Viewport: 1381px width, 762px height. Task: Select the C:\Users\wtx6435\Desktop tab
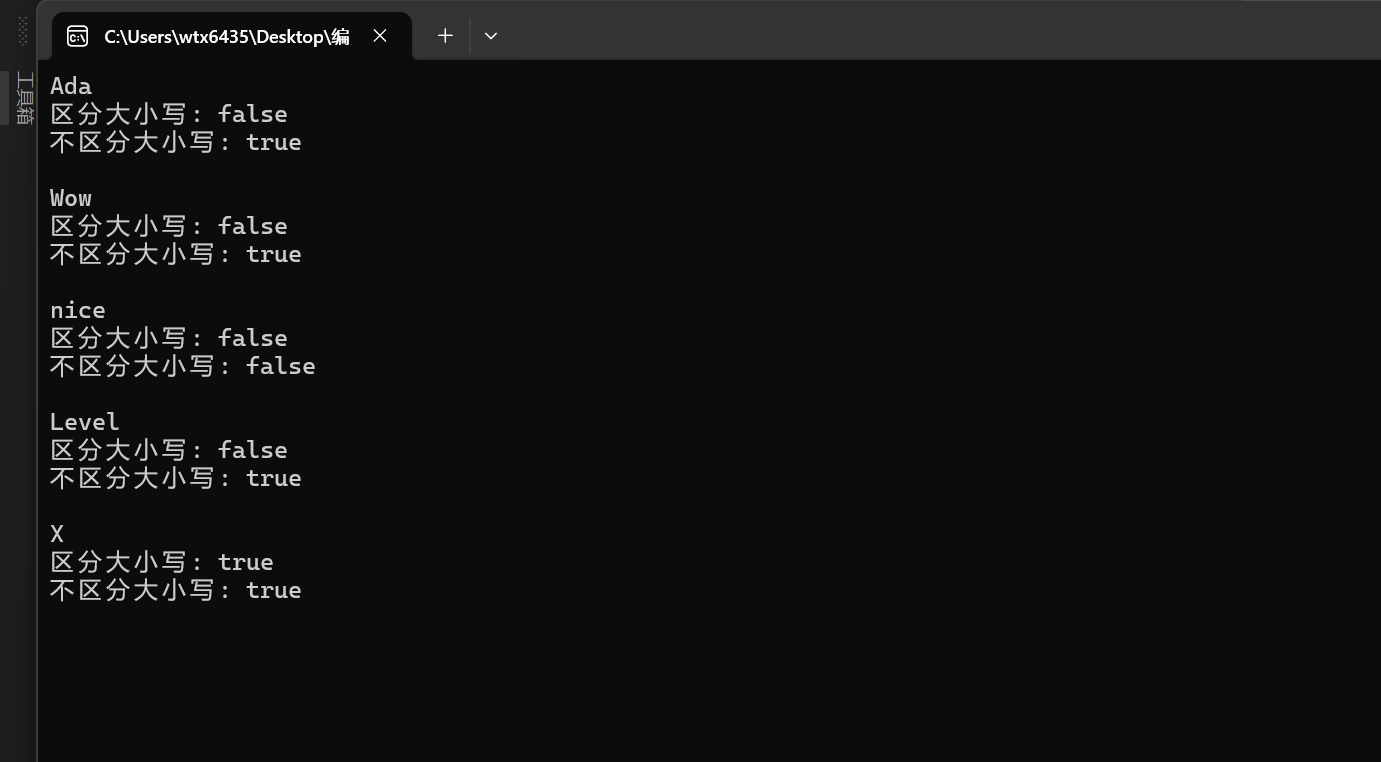pyautogui.click(x=231, y=36)
